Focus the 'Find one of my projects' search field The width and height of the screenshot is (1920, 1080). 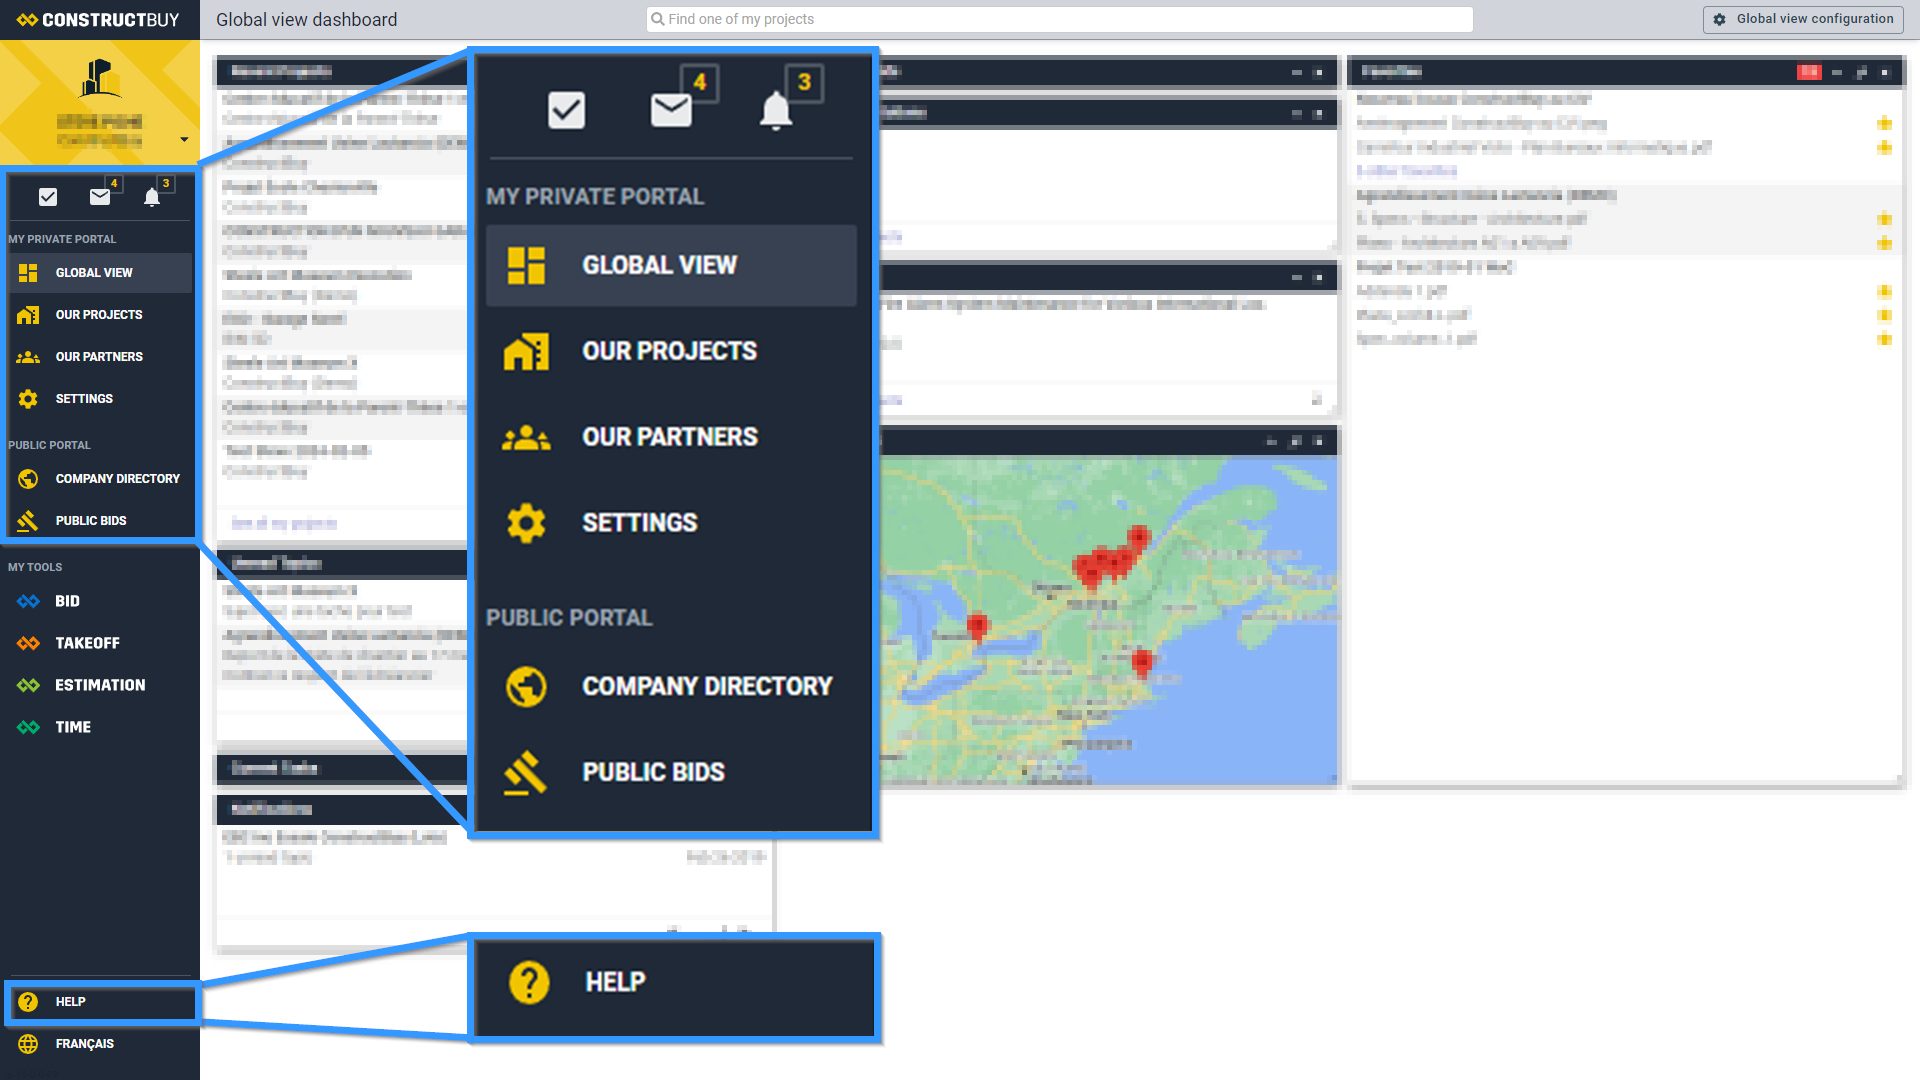(x=1059, y=19)
